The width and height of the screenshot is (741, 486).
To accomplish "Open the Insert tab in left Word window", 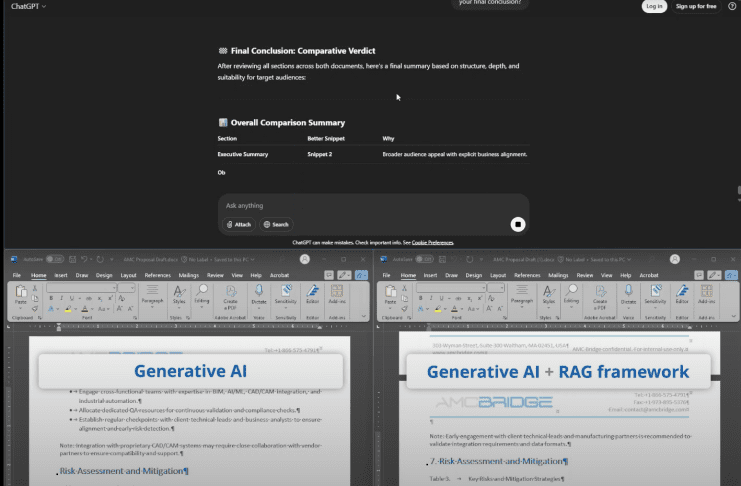I will click(x=61, y=275).
